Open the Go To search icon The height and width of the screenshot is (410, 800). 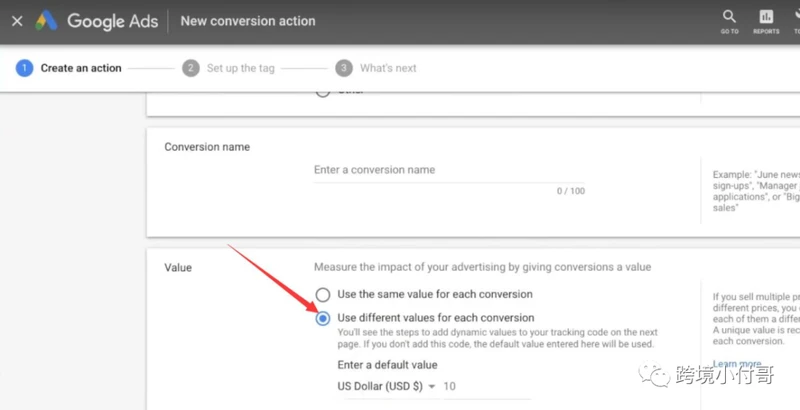(729, 22)
